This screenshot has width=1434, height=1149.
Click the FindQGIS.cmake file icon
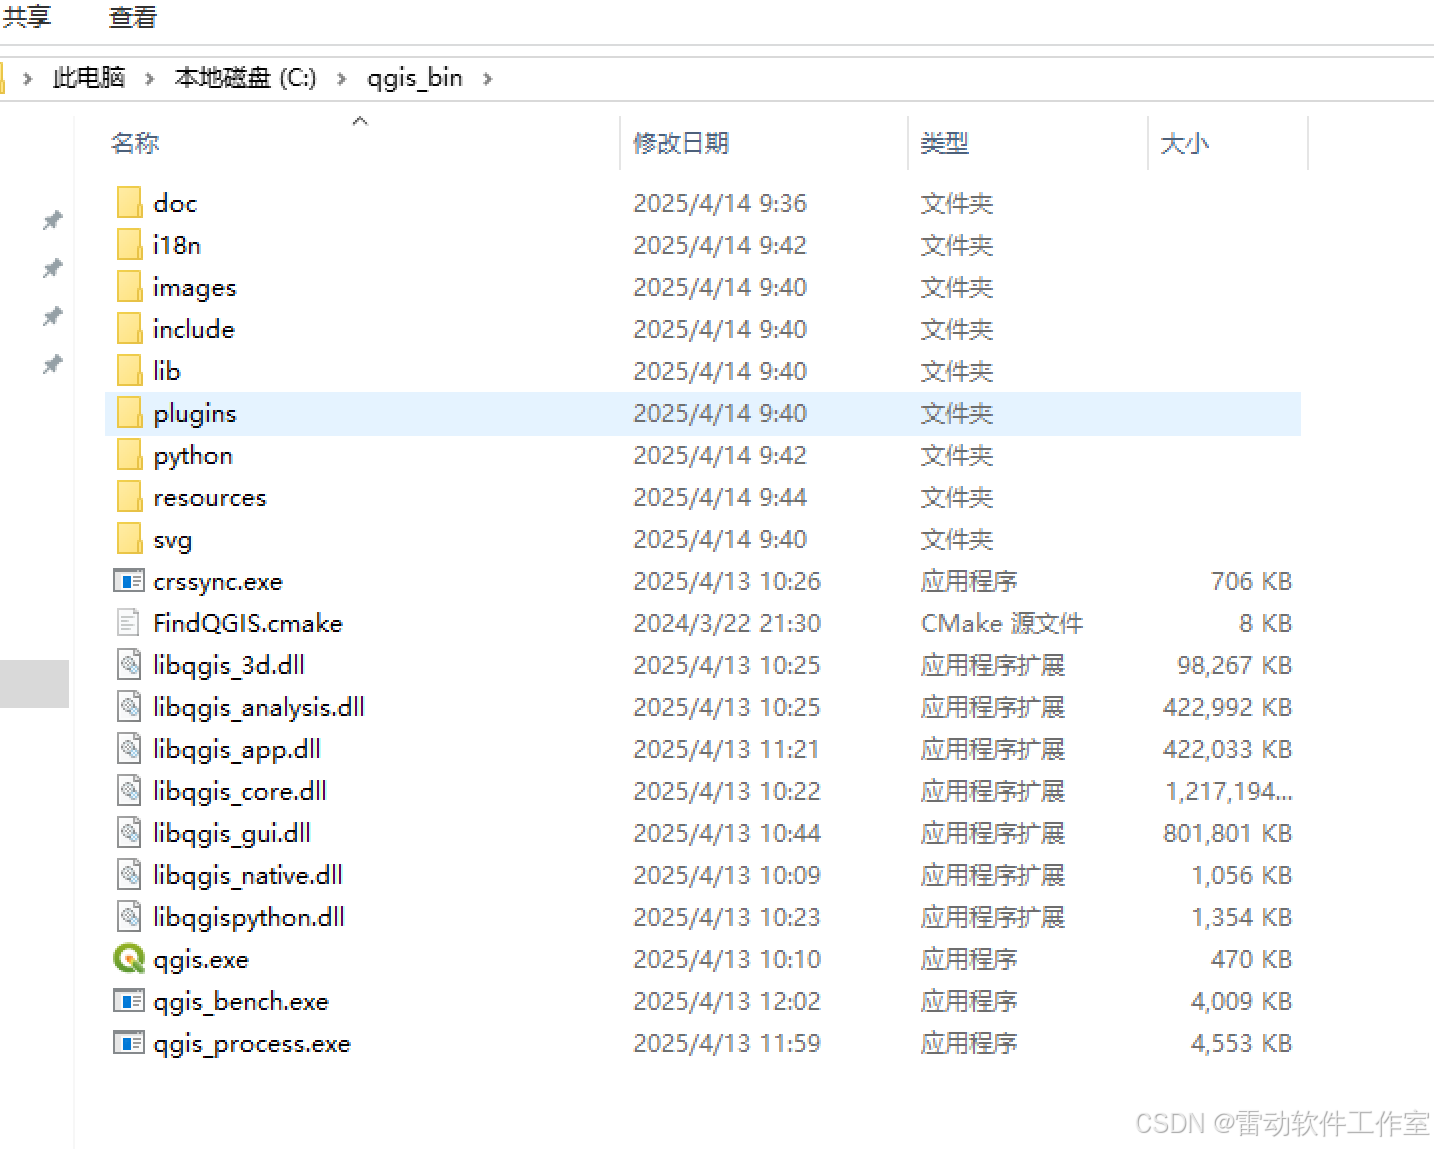pyautogui.click(x=129, y=623)
